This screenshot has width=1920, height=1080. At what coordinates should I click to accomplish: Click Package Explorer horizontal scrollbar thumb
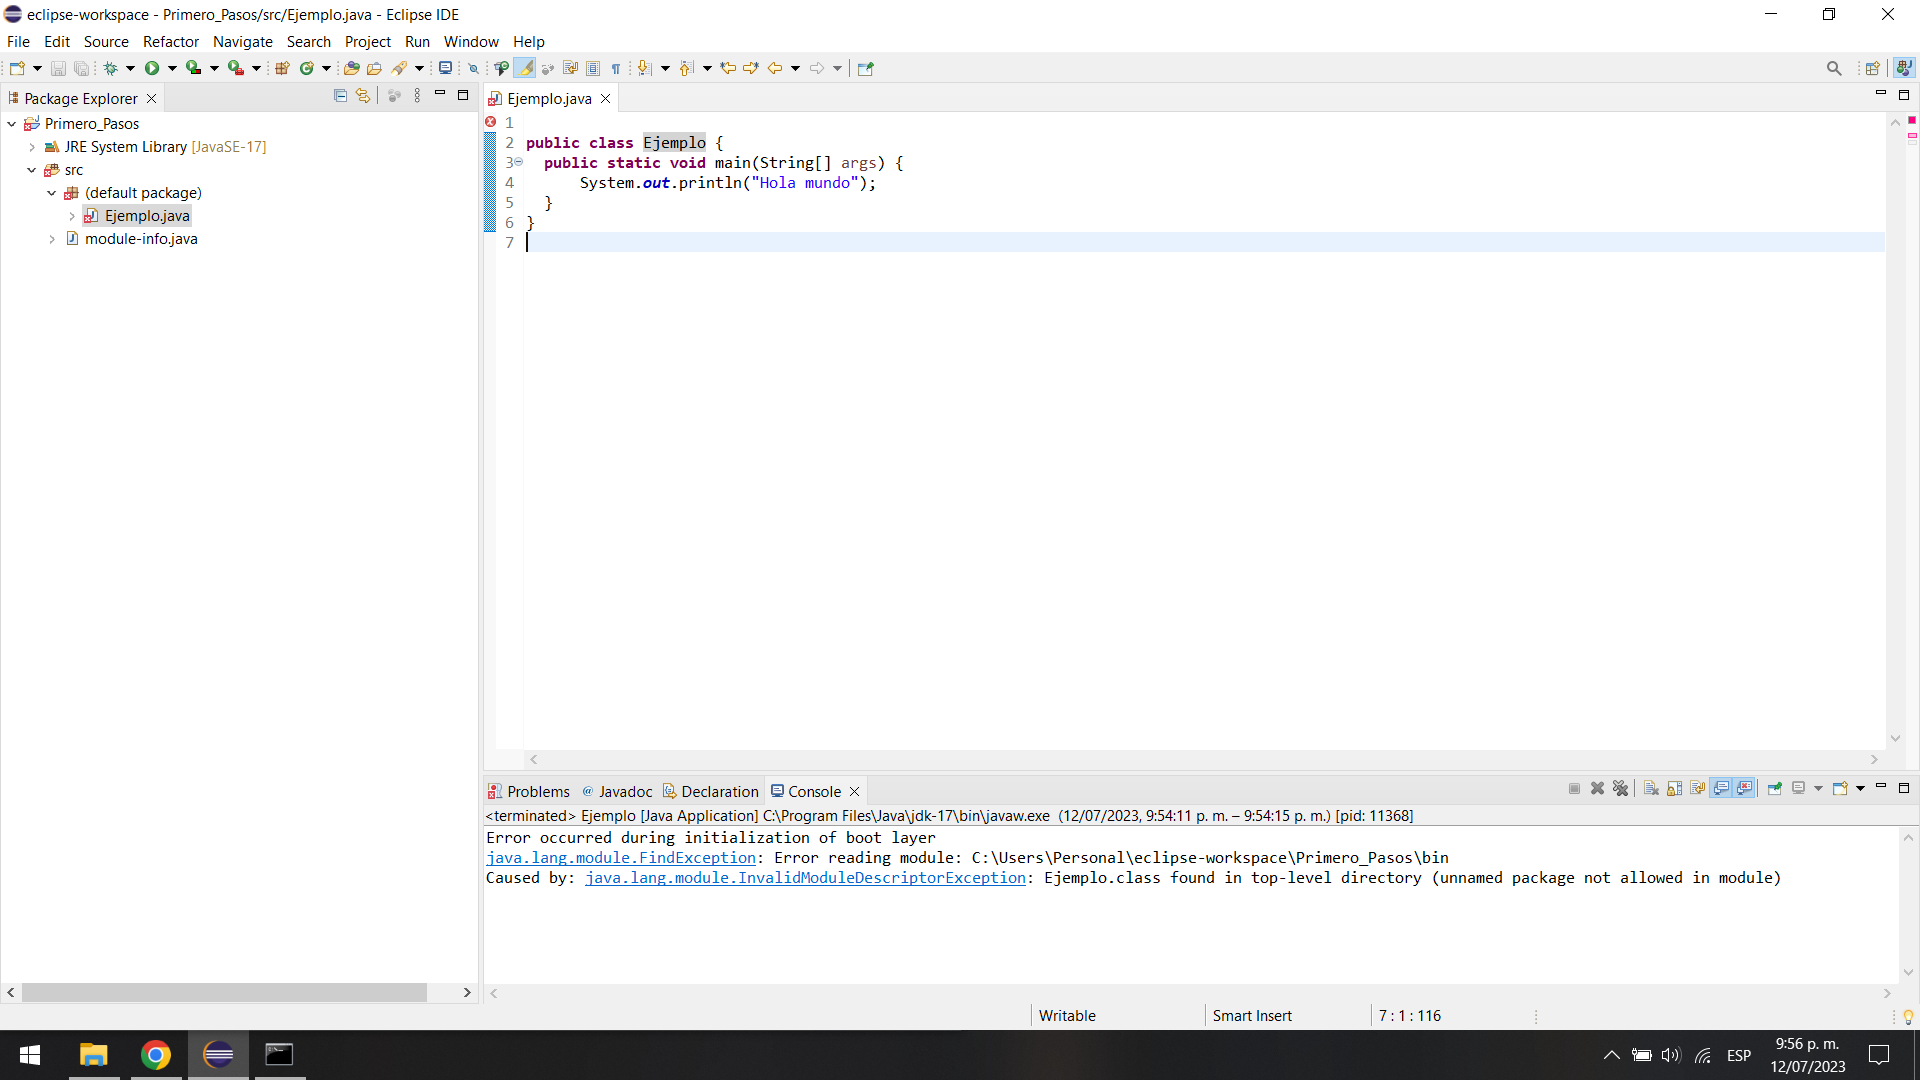(224, 993)
